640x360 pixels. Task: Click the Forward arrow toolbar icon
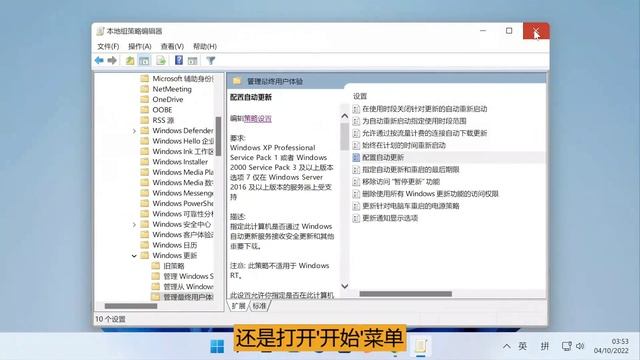112,61
